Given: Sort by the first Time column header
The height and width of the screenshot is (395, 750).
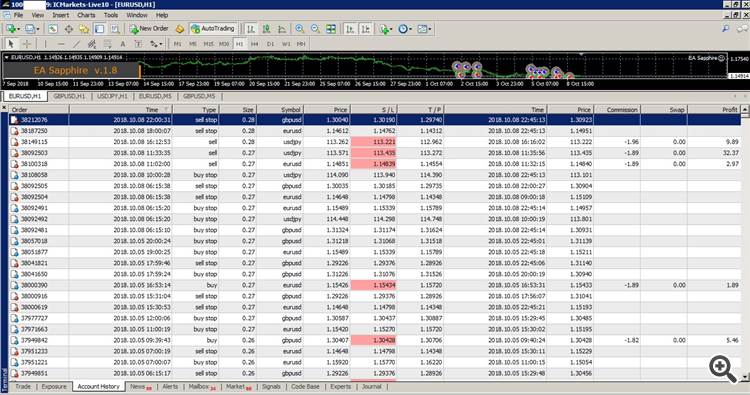Looking at the screenshot, I should click(121, 110).
